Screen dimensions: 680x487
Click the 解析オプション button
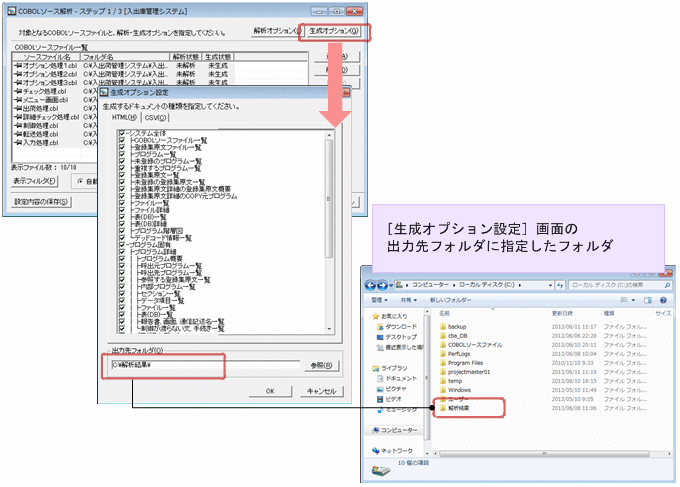[277, 31]
